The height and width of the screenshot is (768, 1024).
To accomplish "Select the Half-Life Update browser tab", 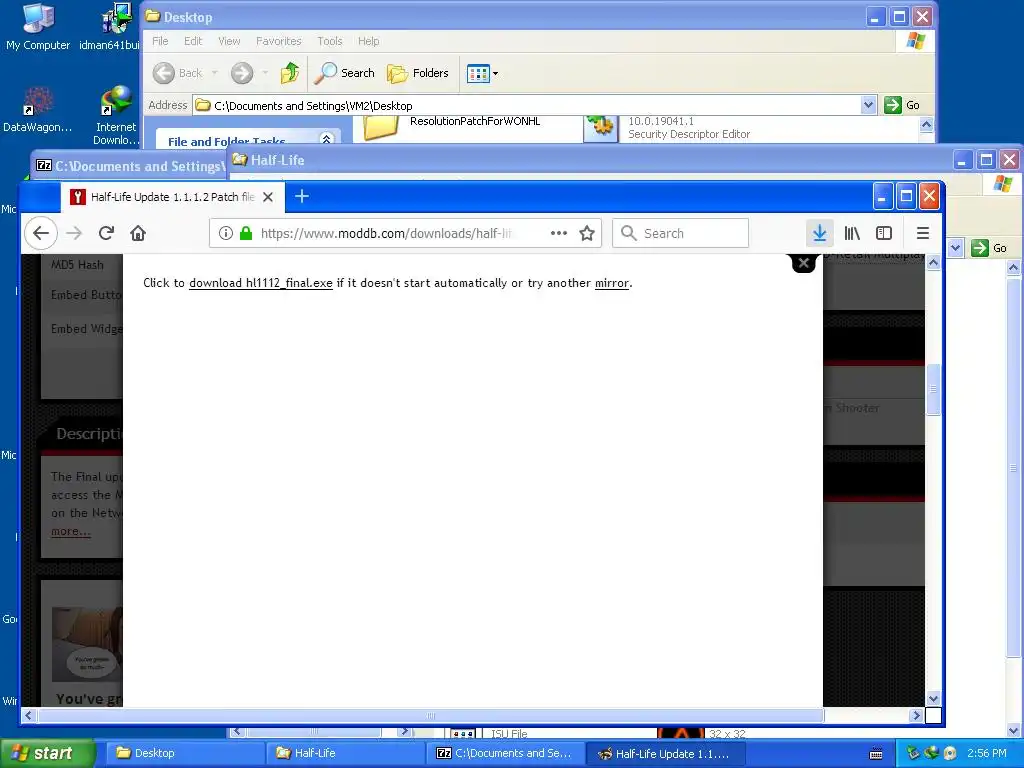I will pyautogui.click(x=172, y=197).
